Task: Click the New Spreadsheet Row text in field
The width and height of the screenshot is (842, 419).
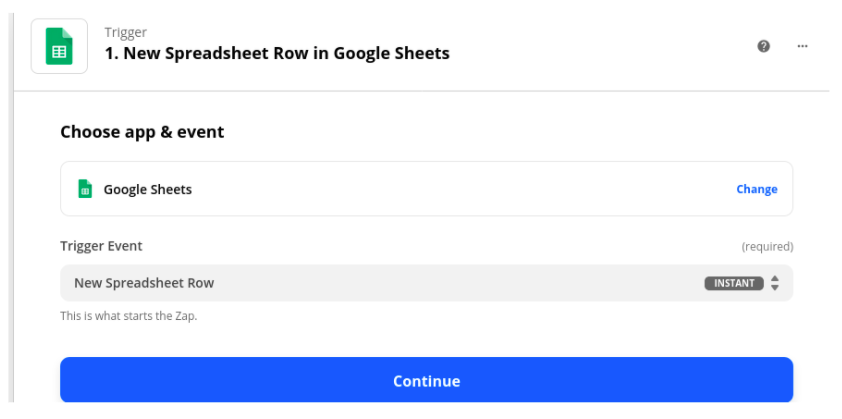Action: click(144, 283)
